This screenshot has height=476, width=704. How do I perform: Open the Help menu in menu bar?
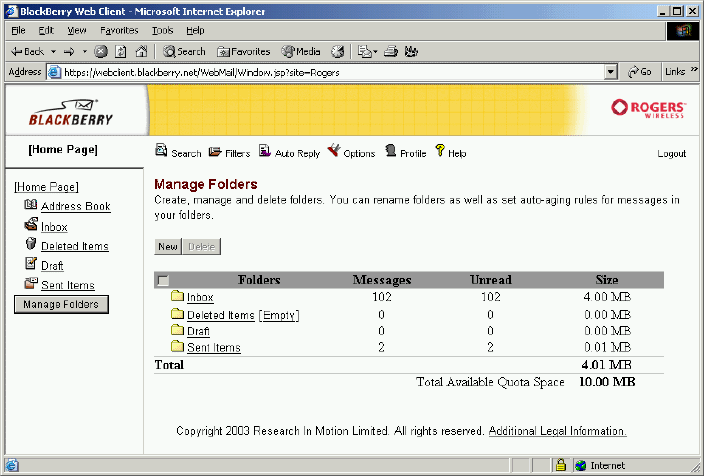(195, 31)
